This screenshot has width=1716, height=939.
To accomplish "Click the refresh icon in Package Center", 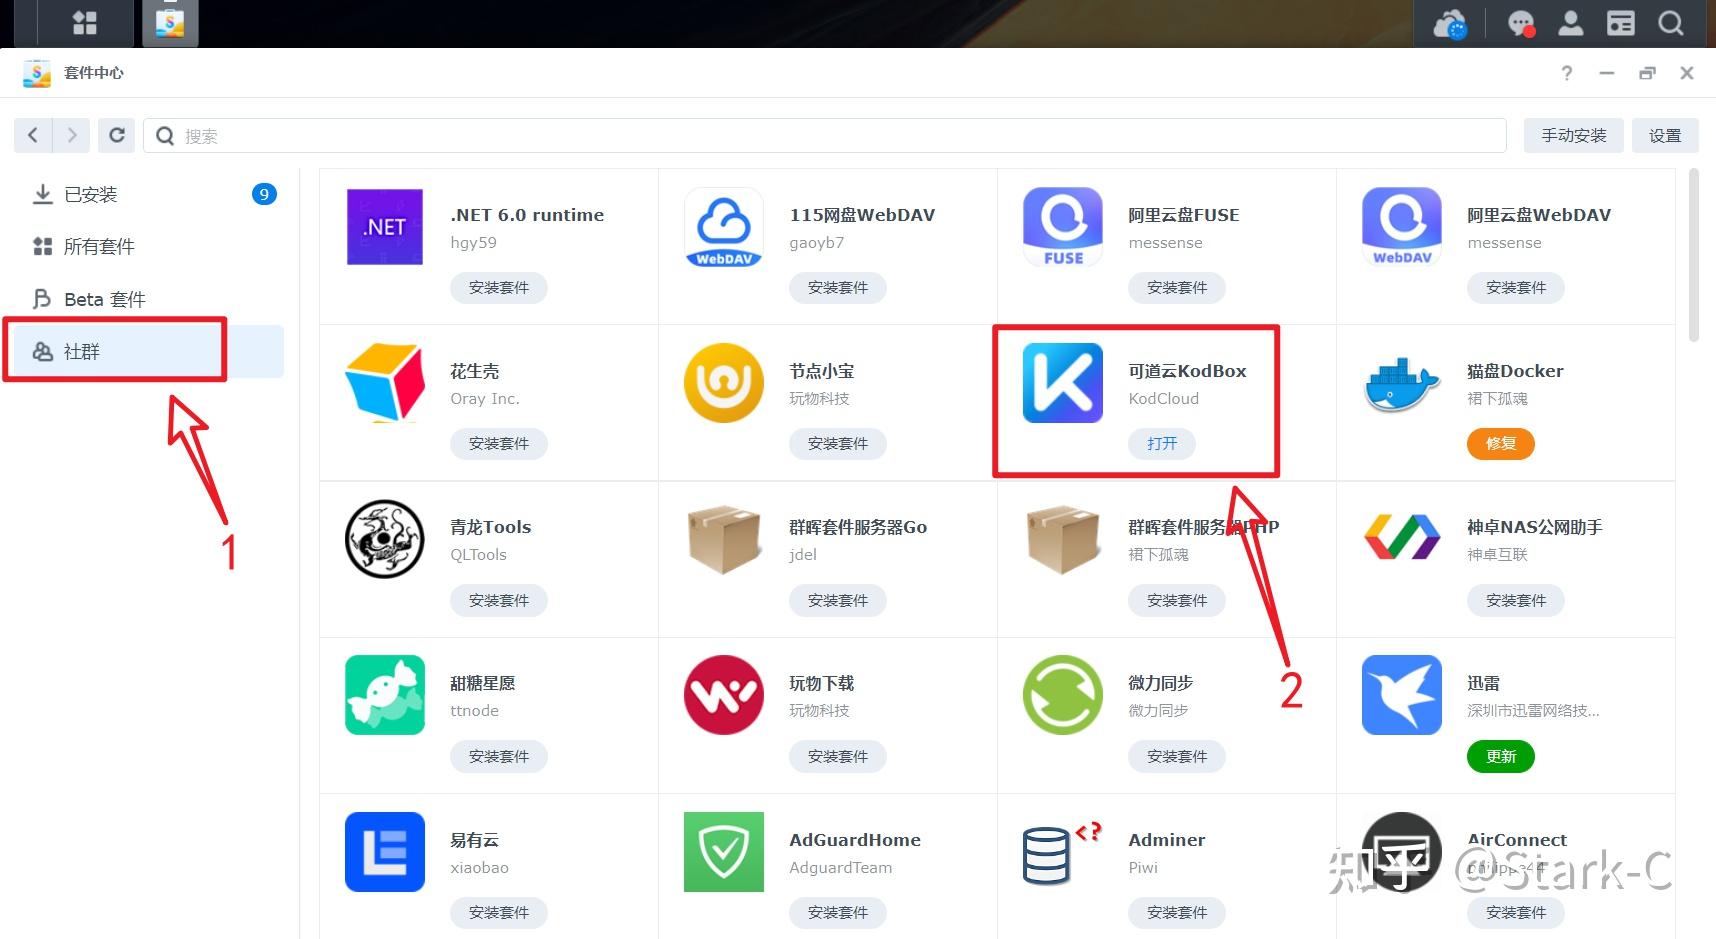I will tap(116, 135).
